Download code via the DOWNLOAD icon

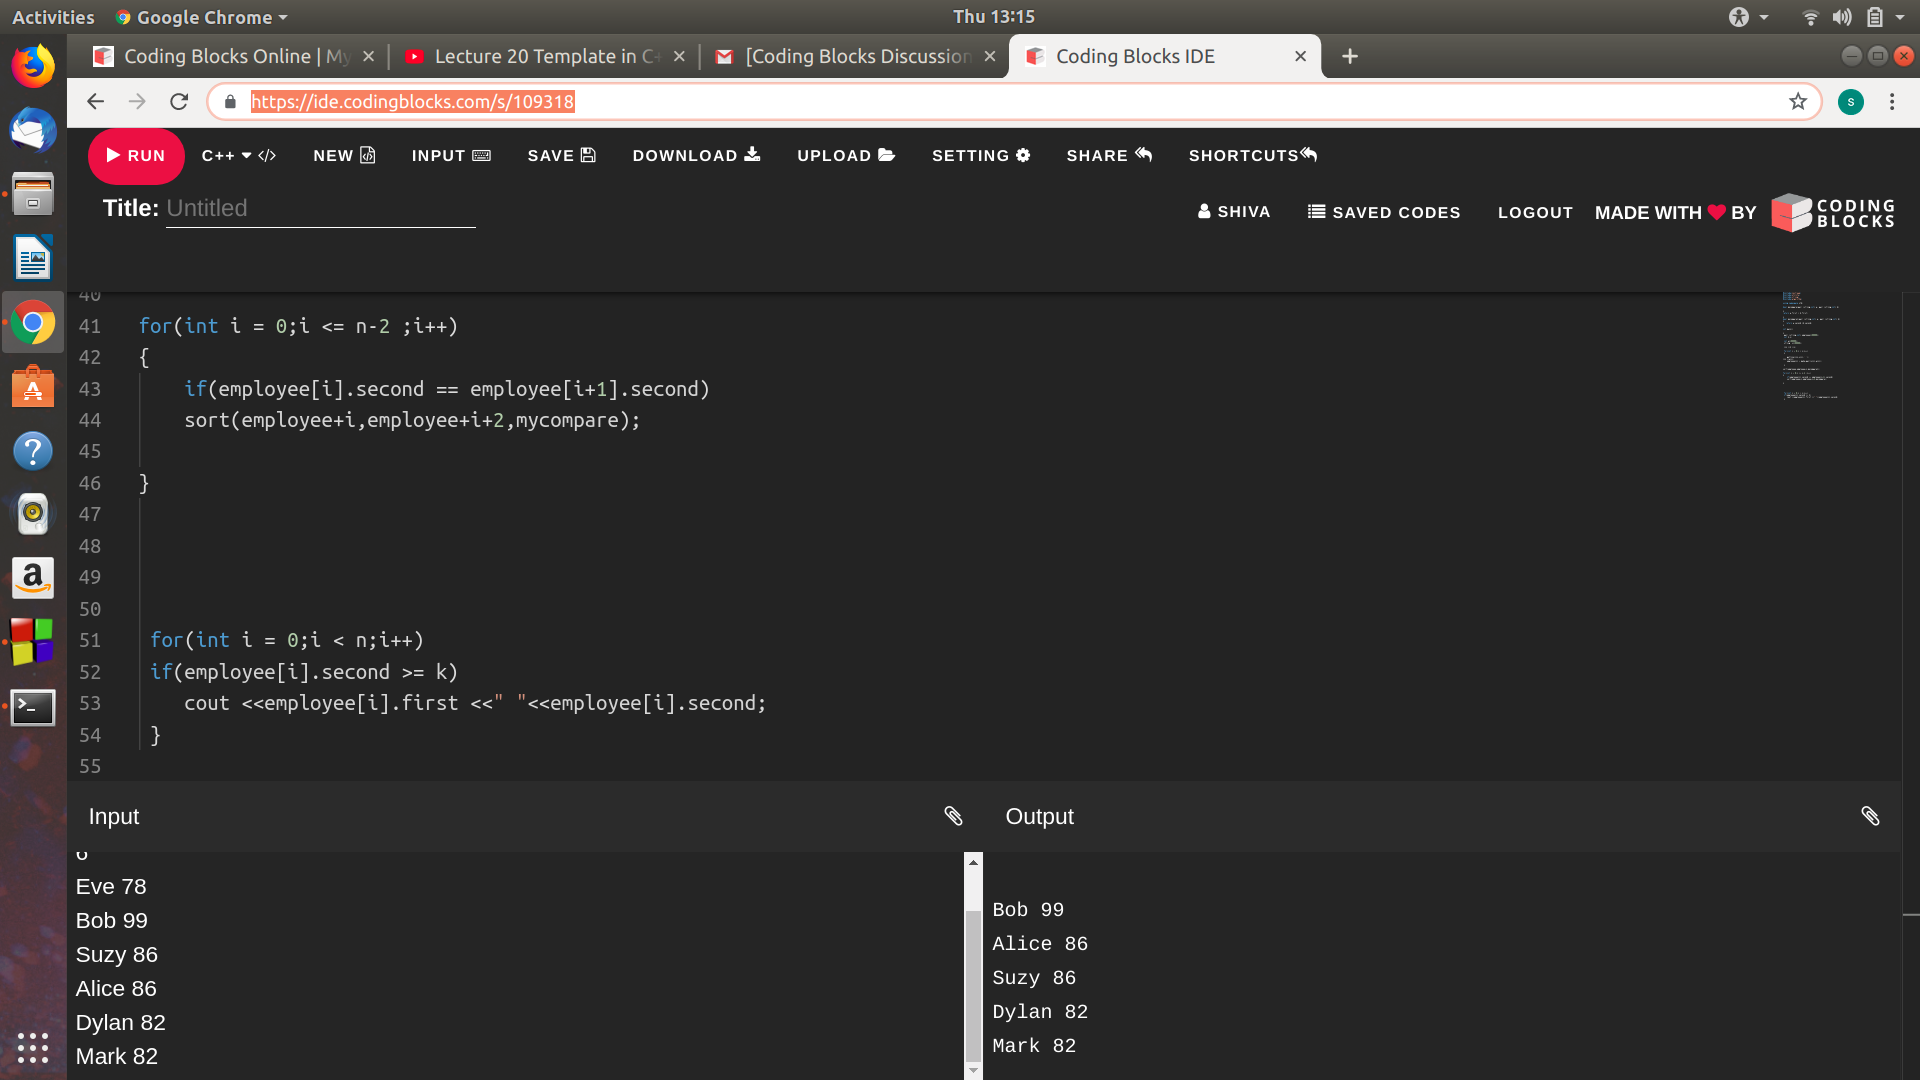click(696, 156)
